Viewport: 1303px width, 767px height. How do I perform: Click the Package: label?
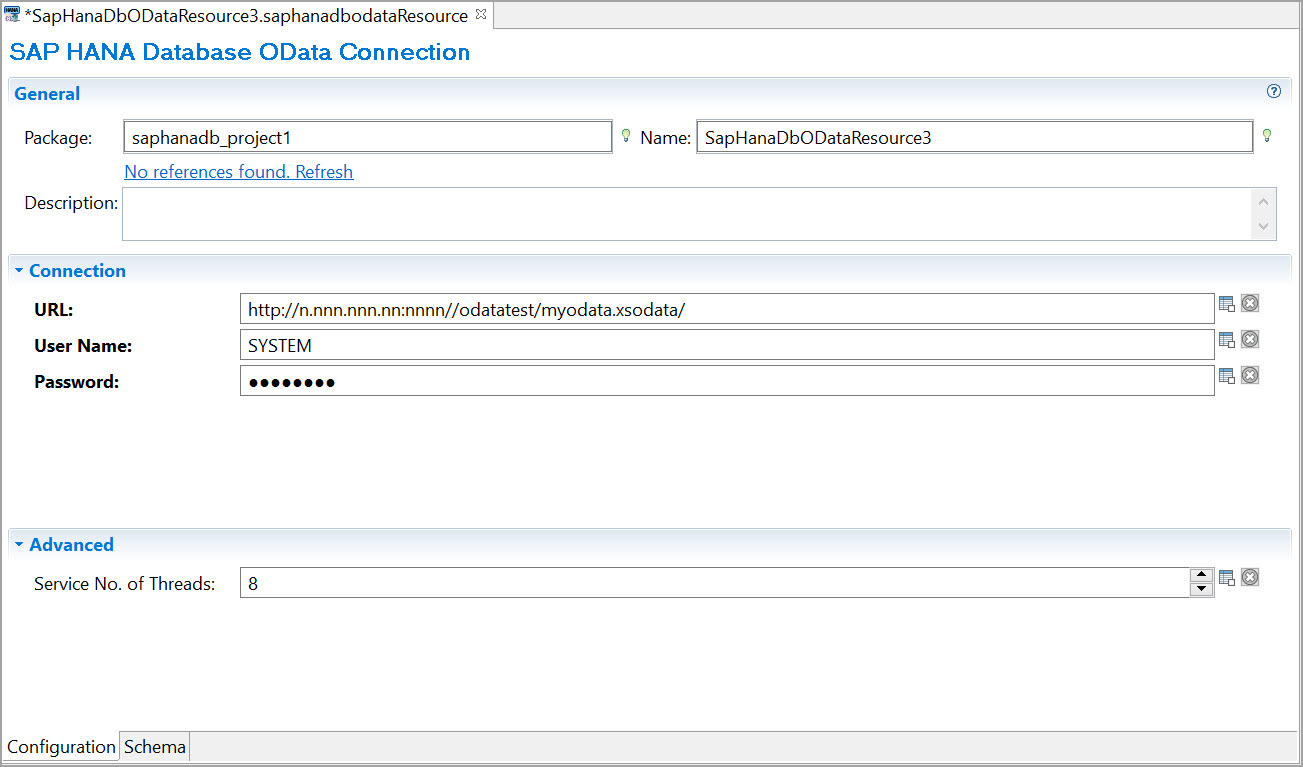58,138
